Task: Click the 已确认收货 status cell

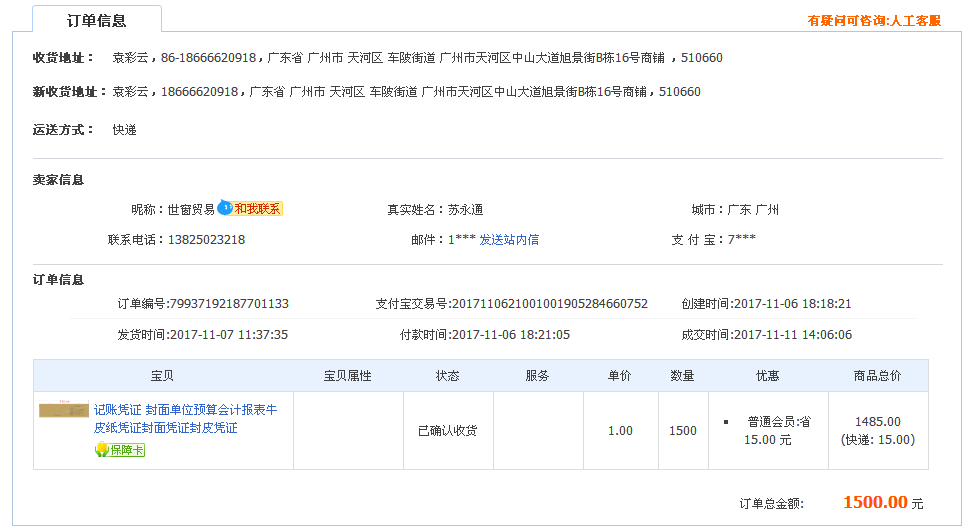Action: (x=448, y=431)
